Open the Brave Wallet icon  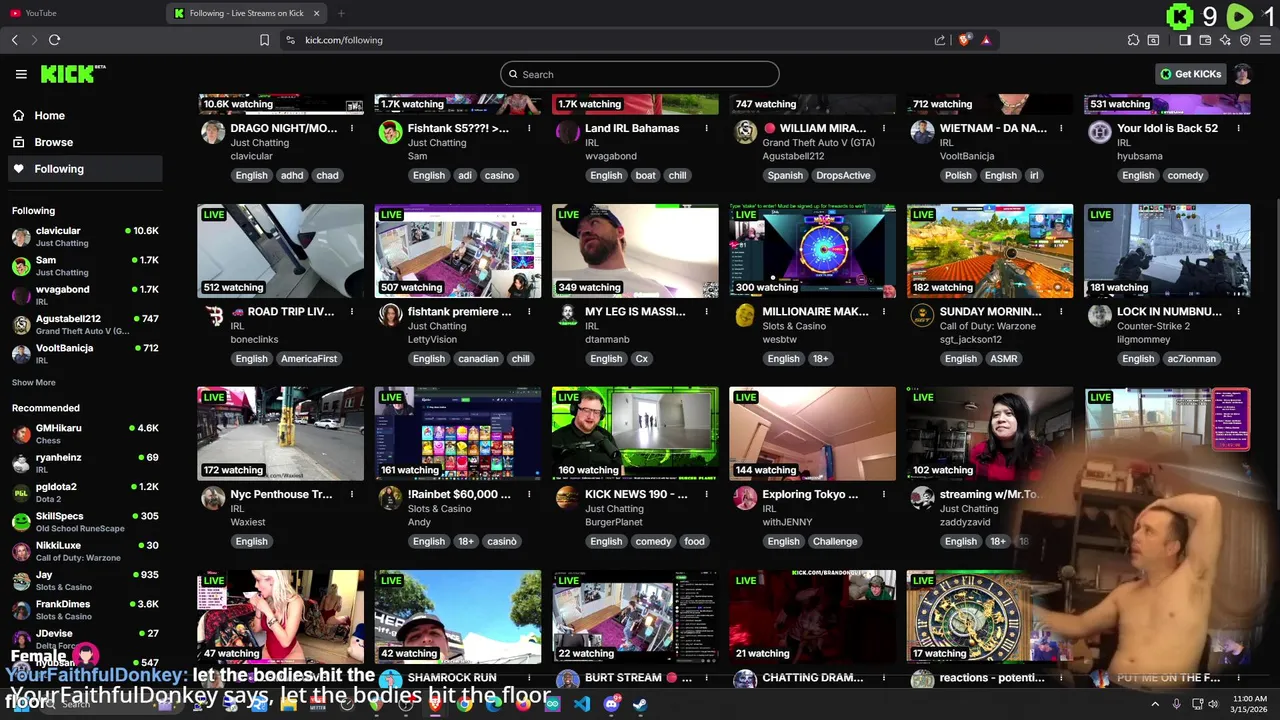(1206, 40)
